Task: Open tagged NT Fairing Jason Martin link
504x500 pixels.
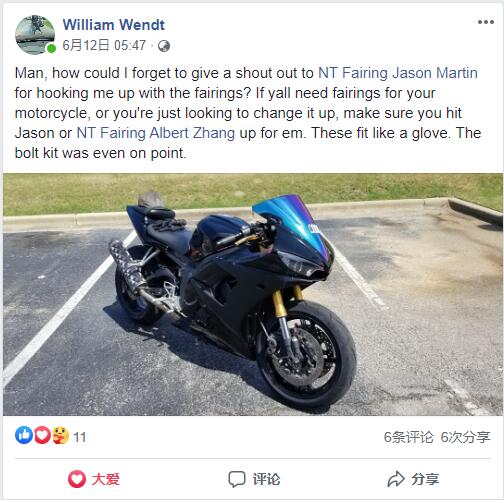Action: [398, 73]
